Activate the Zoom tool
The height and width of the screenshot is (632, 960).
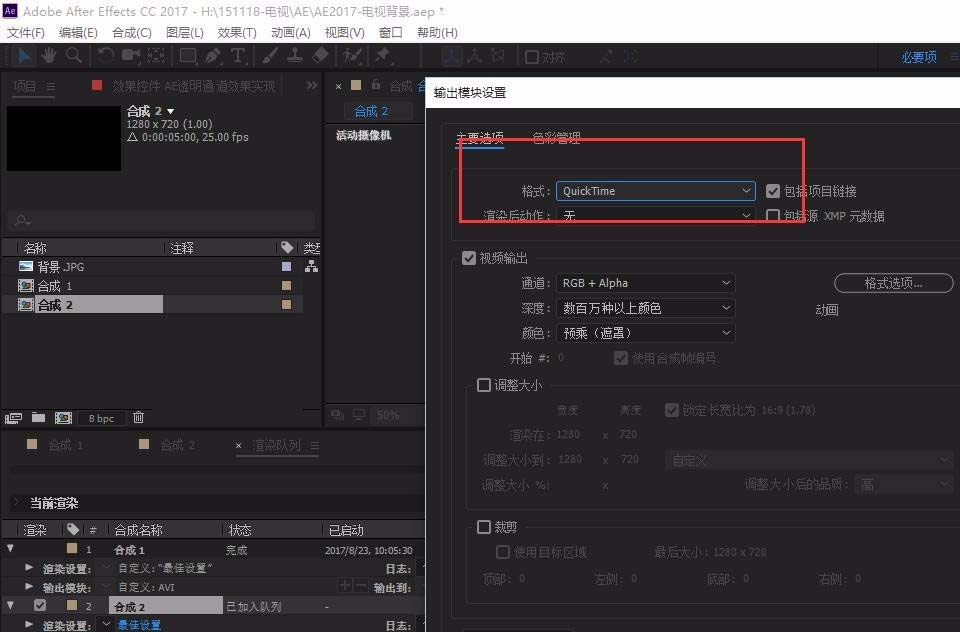(74, 56)
